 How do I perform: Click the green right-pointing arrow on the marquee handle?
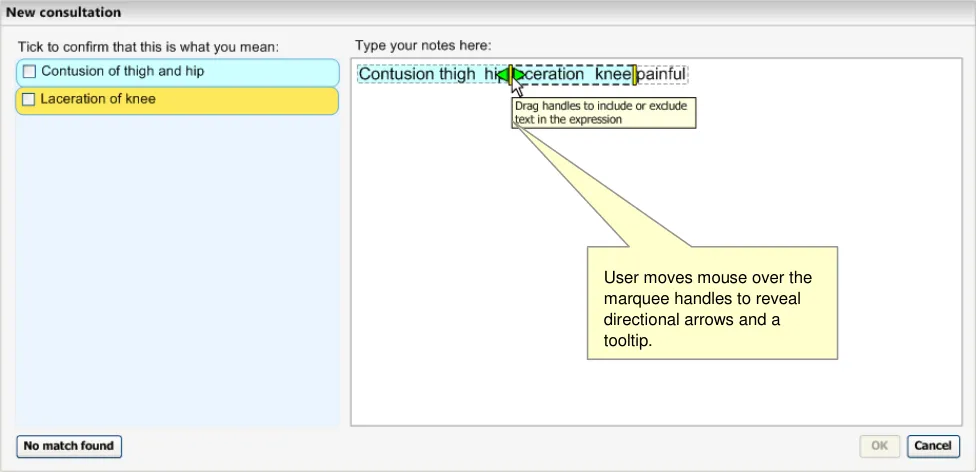pyautogui.click(x=519, y=75)
